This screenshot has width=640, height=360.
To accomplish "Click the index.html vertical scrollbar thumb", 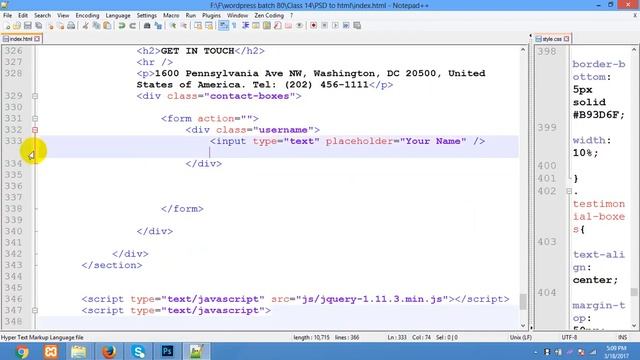I will click(x=523, y=302).
